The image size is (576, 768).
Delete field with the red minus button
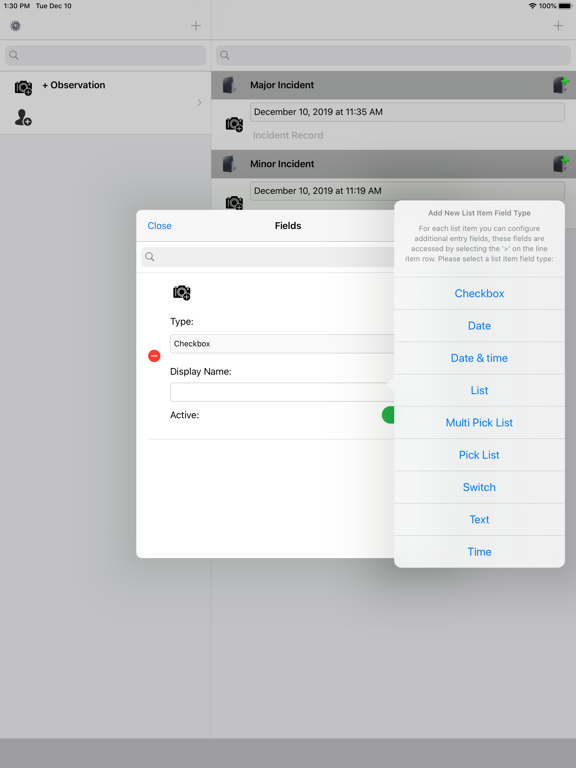(154, 356)
